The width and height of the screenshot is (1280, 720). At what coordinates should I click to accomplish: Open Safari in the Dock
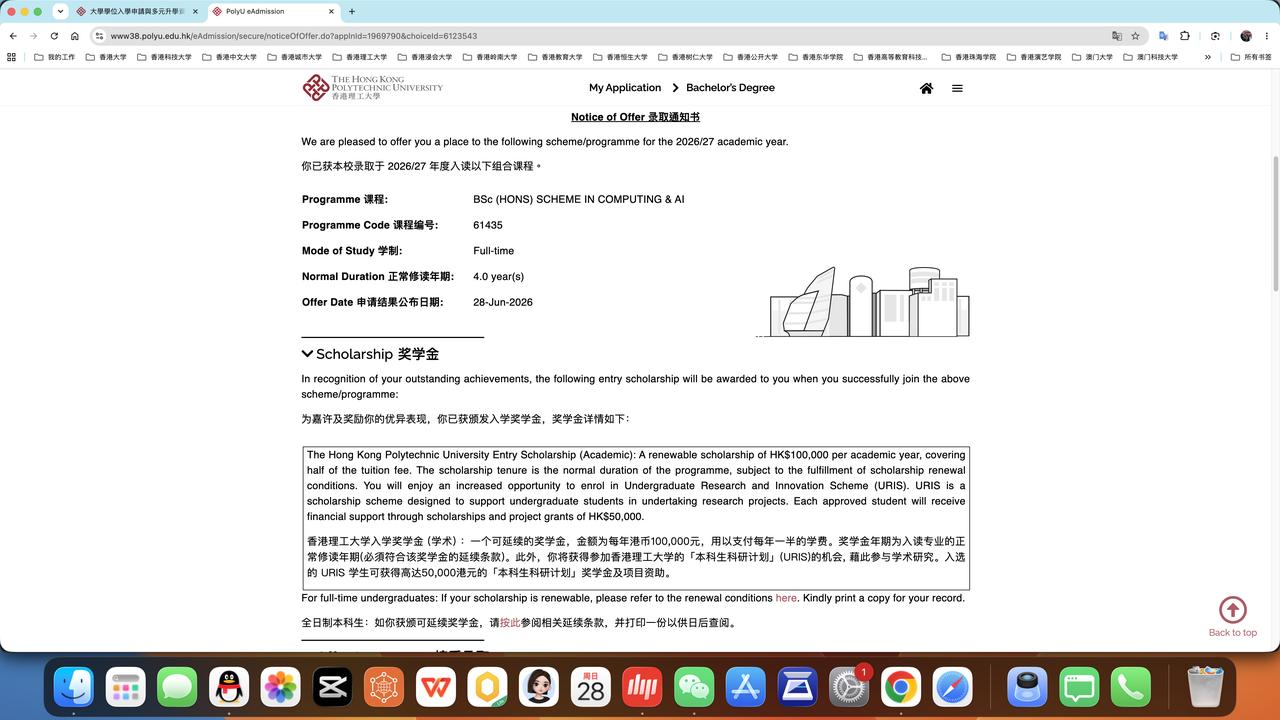(x=953, y=687)
